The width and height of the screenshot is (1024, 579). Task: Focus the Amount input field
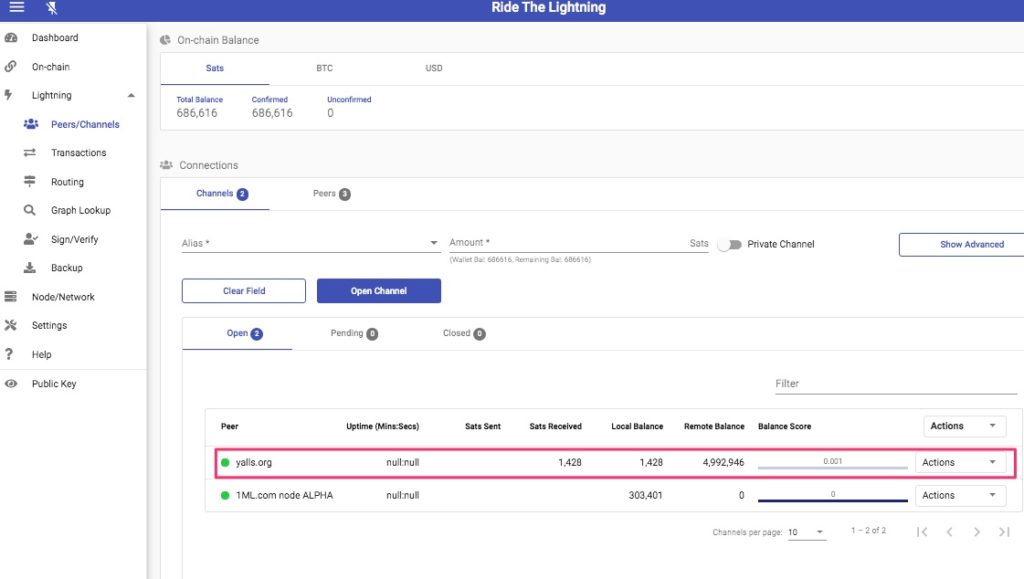(x=579, y=243)
